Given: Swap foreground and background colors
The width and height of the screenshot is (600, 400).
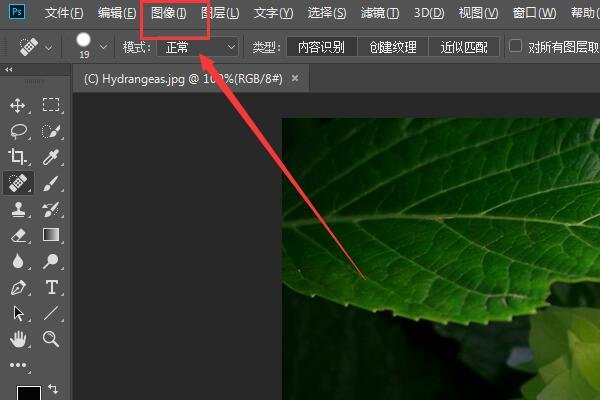Looking at the screenshot, I should click(53, 389).
